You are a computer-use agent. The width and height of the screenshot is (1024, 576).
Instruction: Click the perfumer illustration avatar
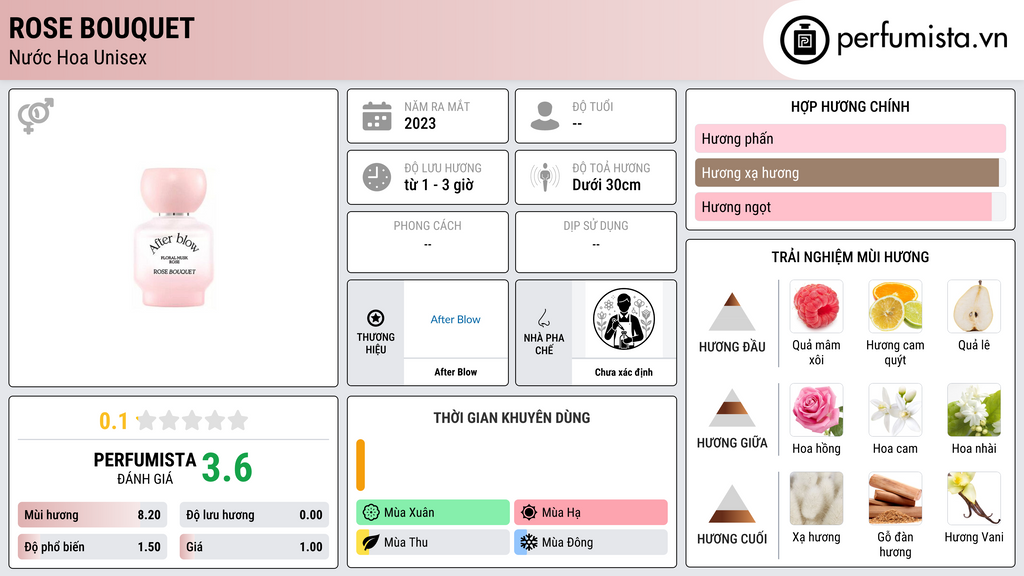624,319
